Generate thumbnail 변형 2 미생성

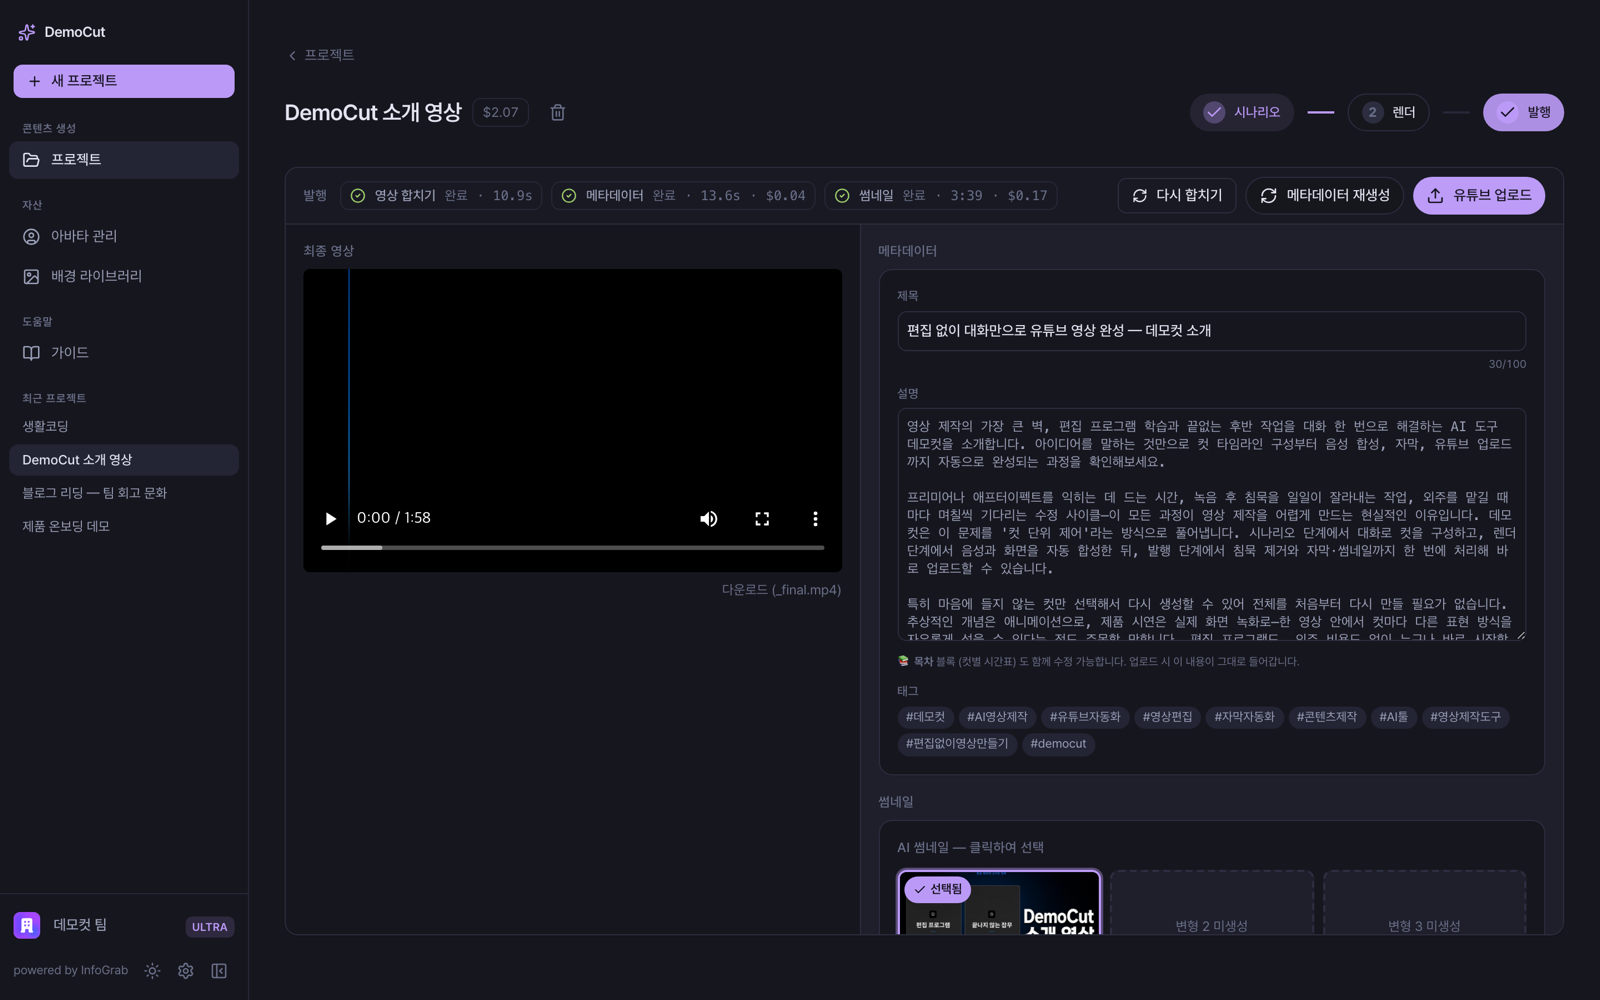pyautogui.click(x=1212, y=902)
